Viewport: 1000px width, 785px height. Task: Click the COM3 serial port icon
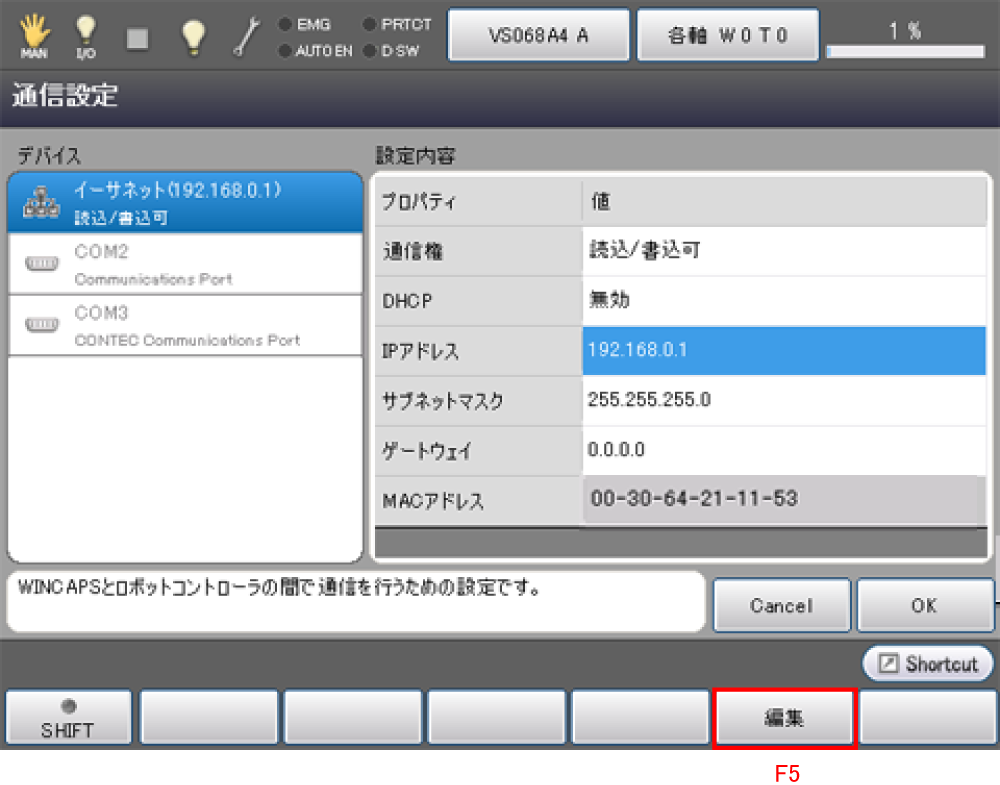click(x=42, y=325)
